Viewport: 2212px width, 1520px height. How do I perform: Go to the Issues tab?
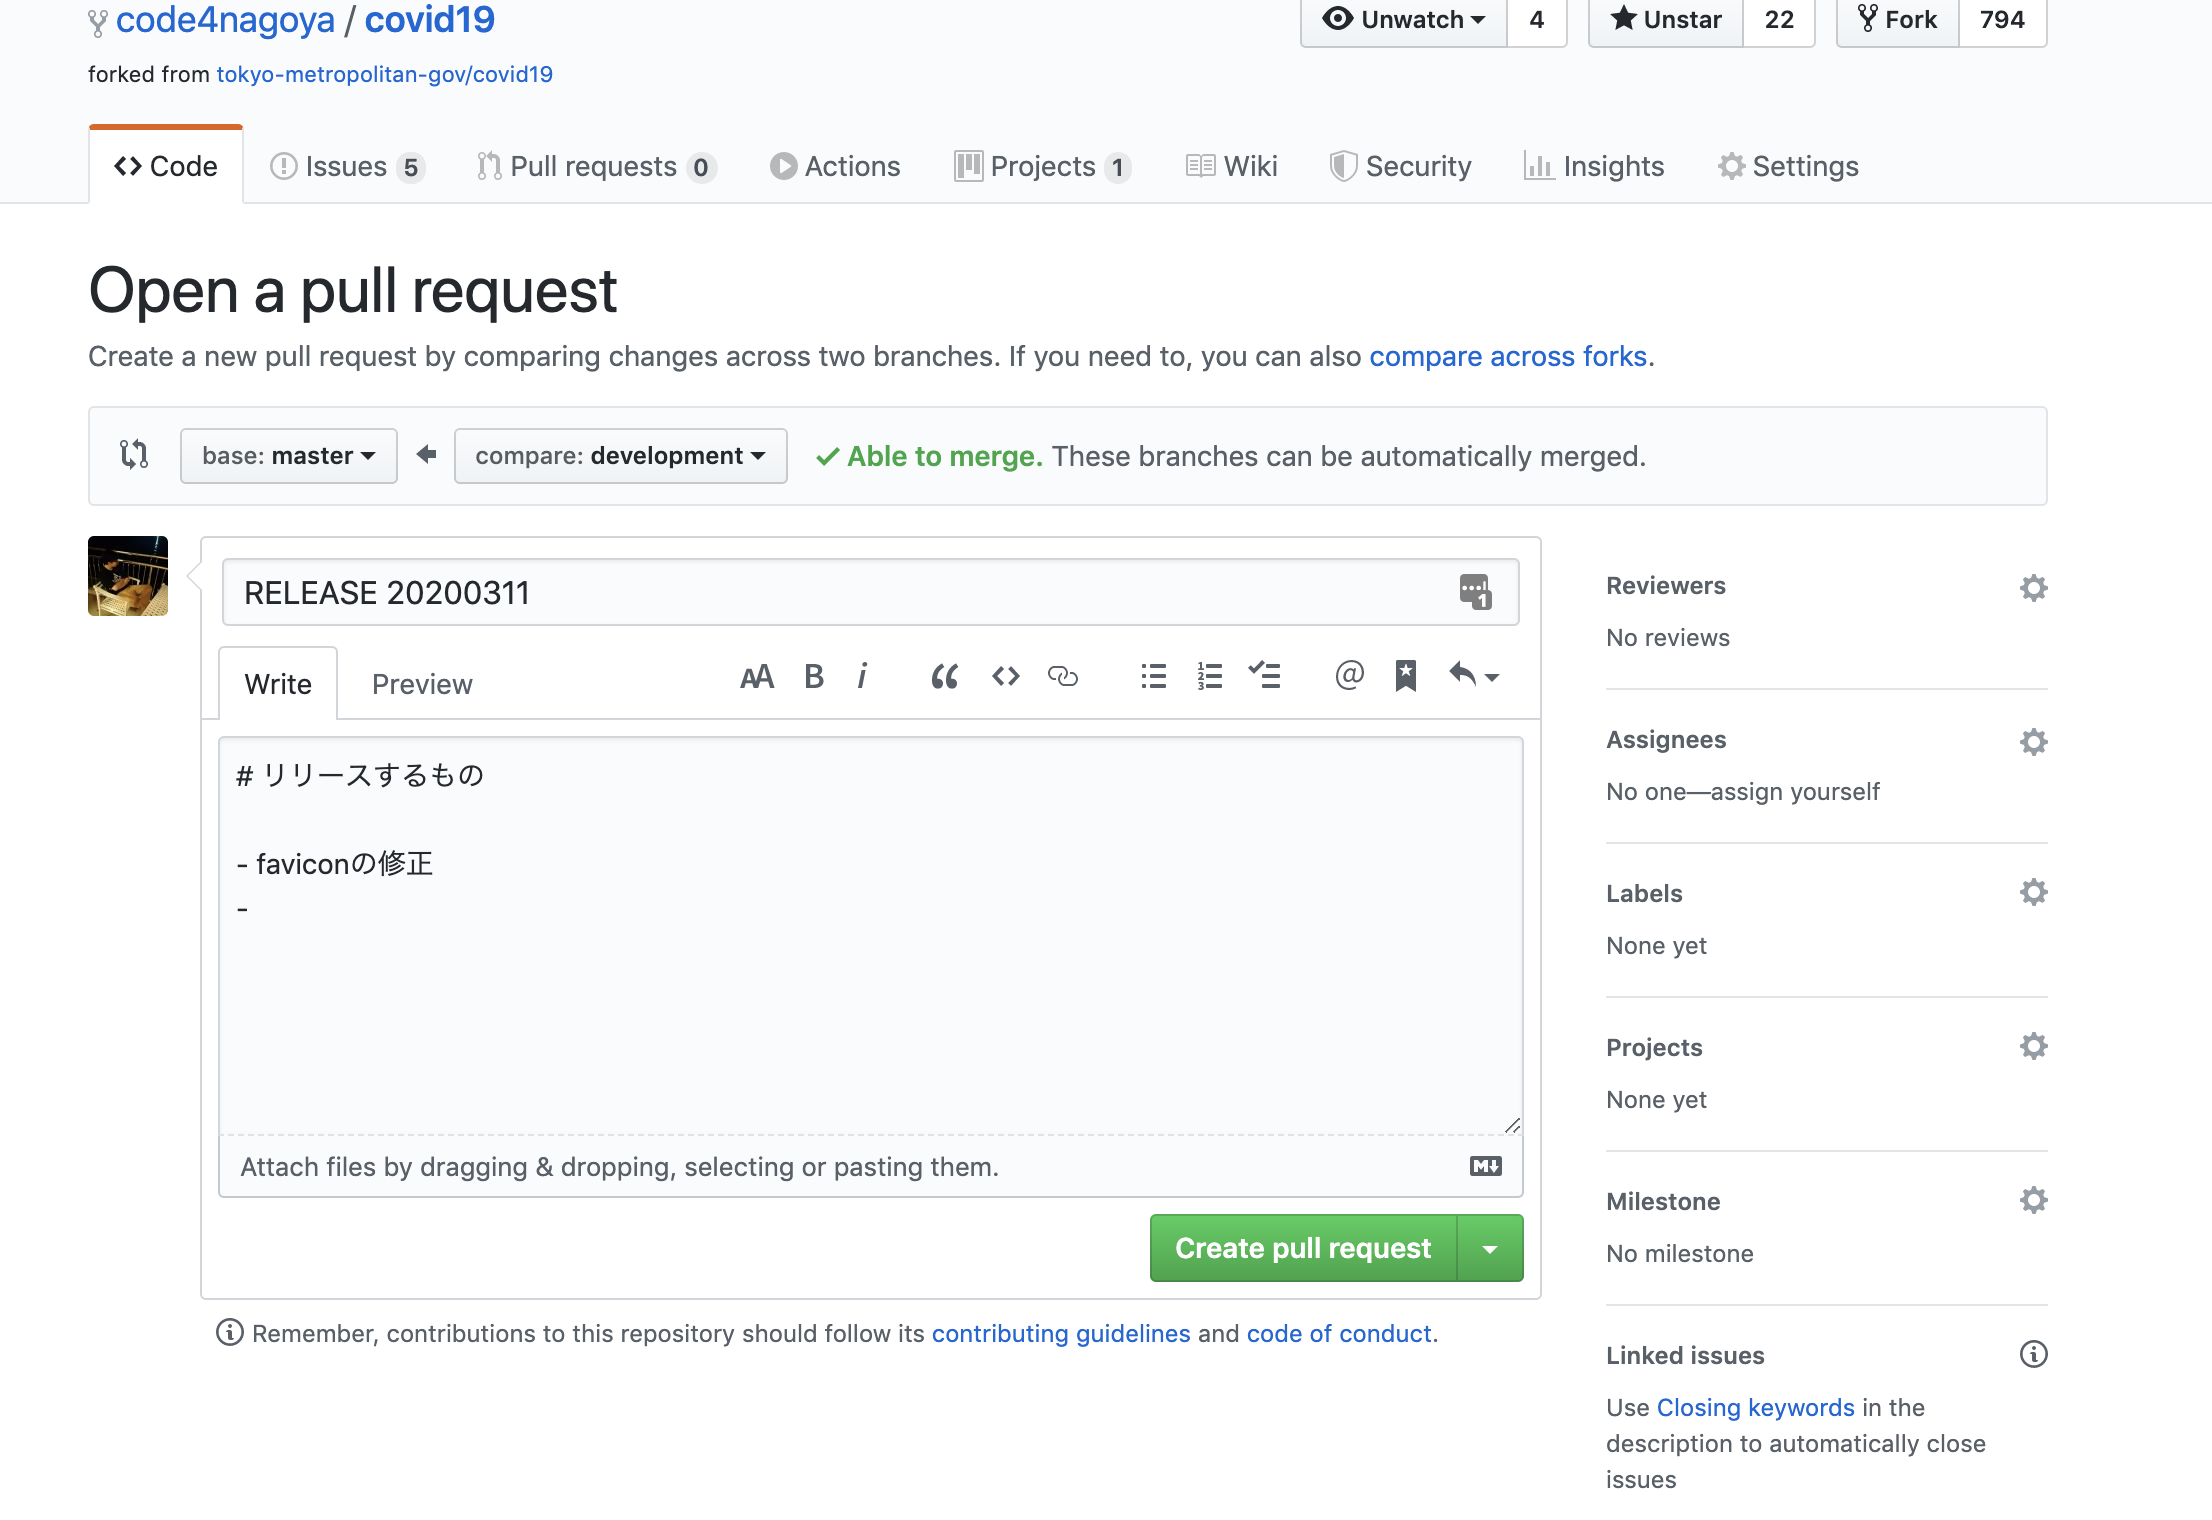pyautogui.click(x=346, y=166)
